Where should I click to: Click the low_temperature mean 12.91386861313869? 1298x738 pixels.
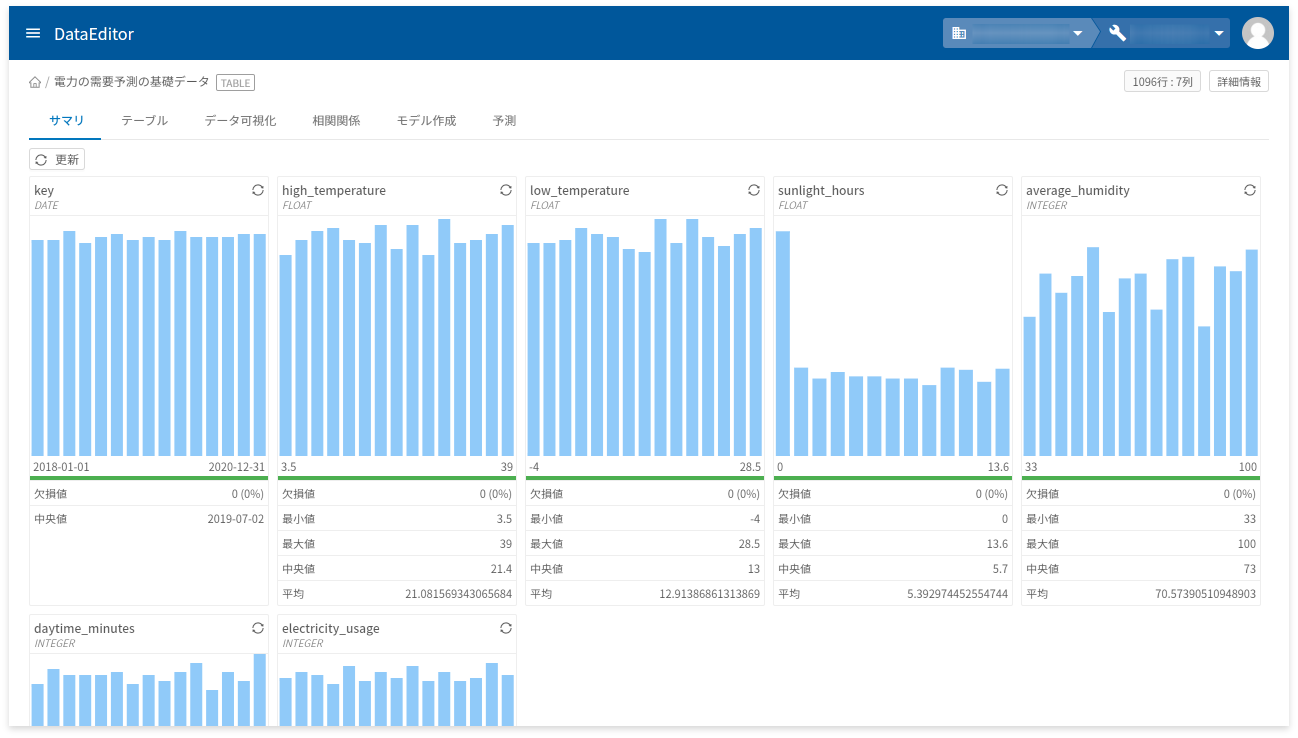(x=709, y=594)
